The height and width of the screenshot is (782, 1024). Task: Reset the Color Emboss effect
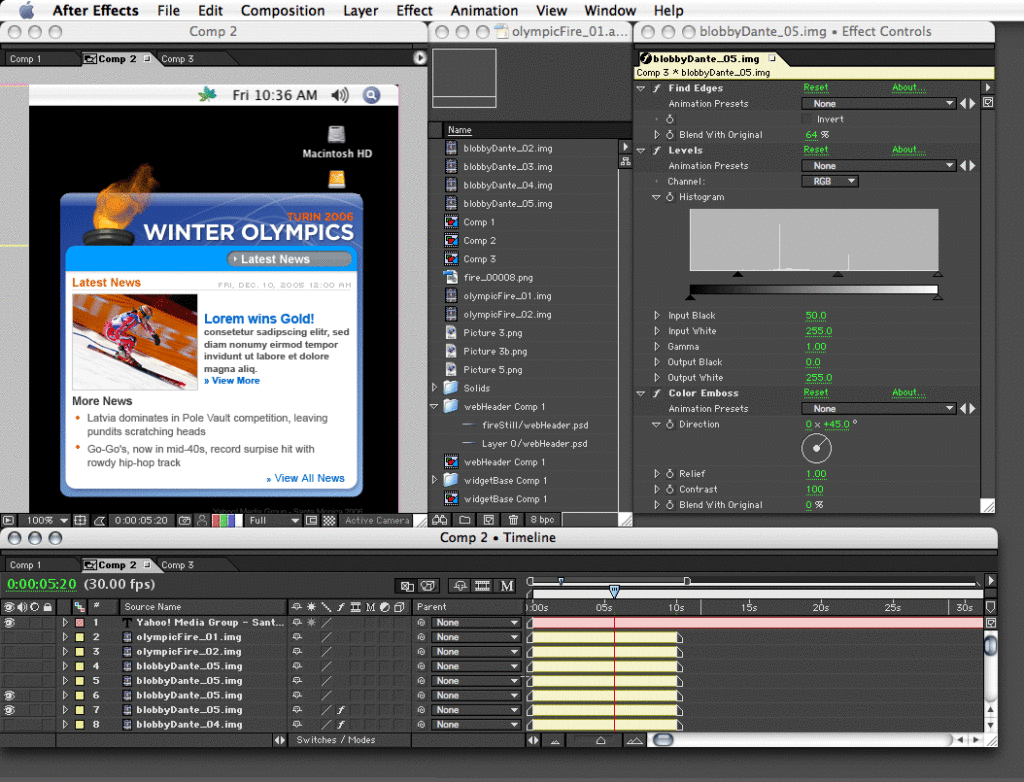point(816,393)
